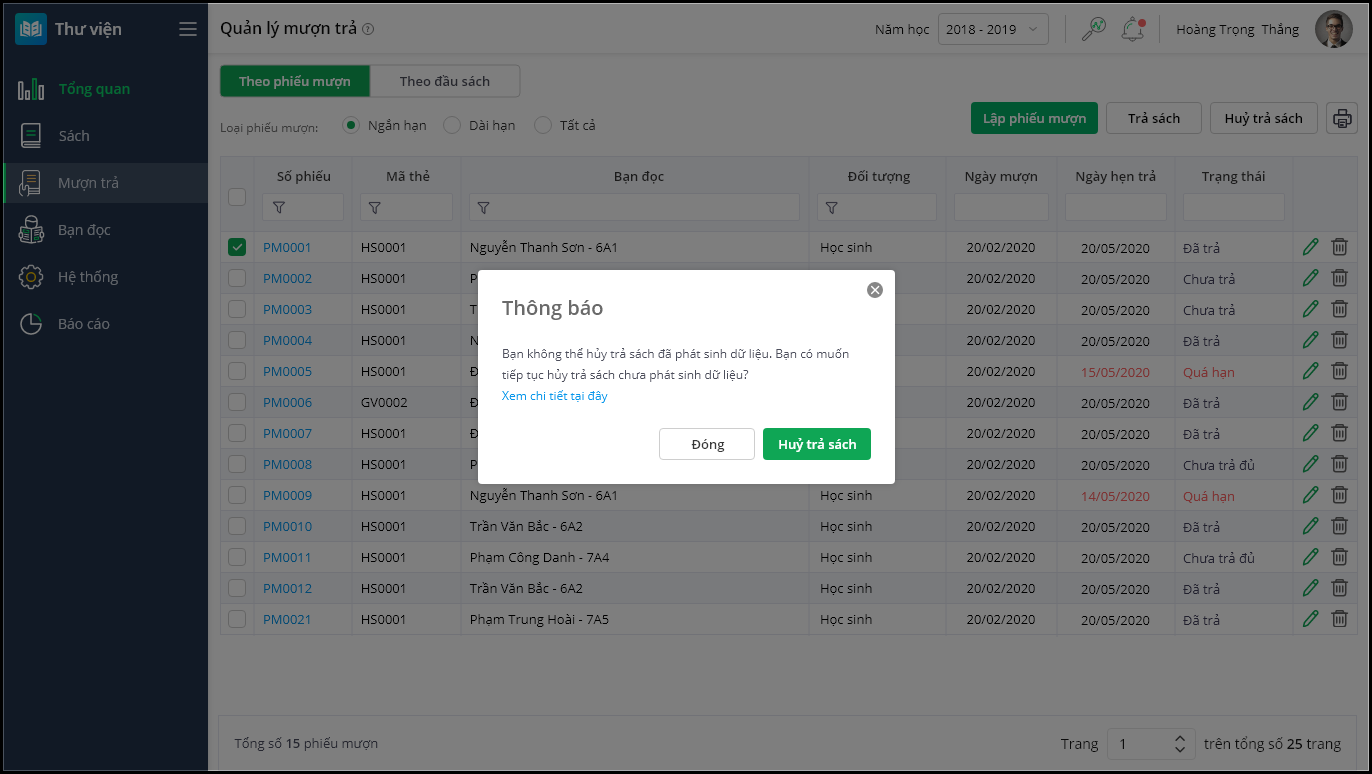Click the search magnifier icon in header
The width and height of the screenshot is (1372, 774).
point(1093,29)
